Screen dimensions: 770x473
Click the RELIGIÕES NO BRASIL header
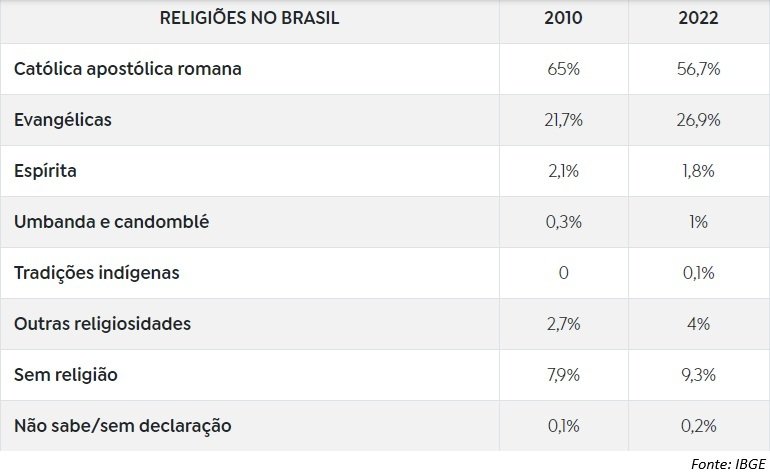249,18
